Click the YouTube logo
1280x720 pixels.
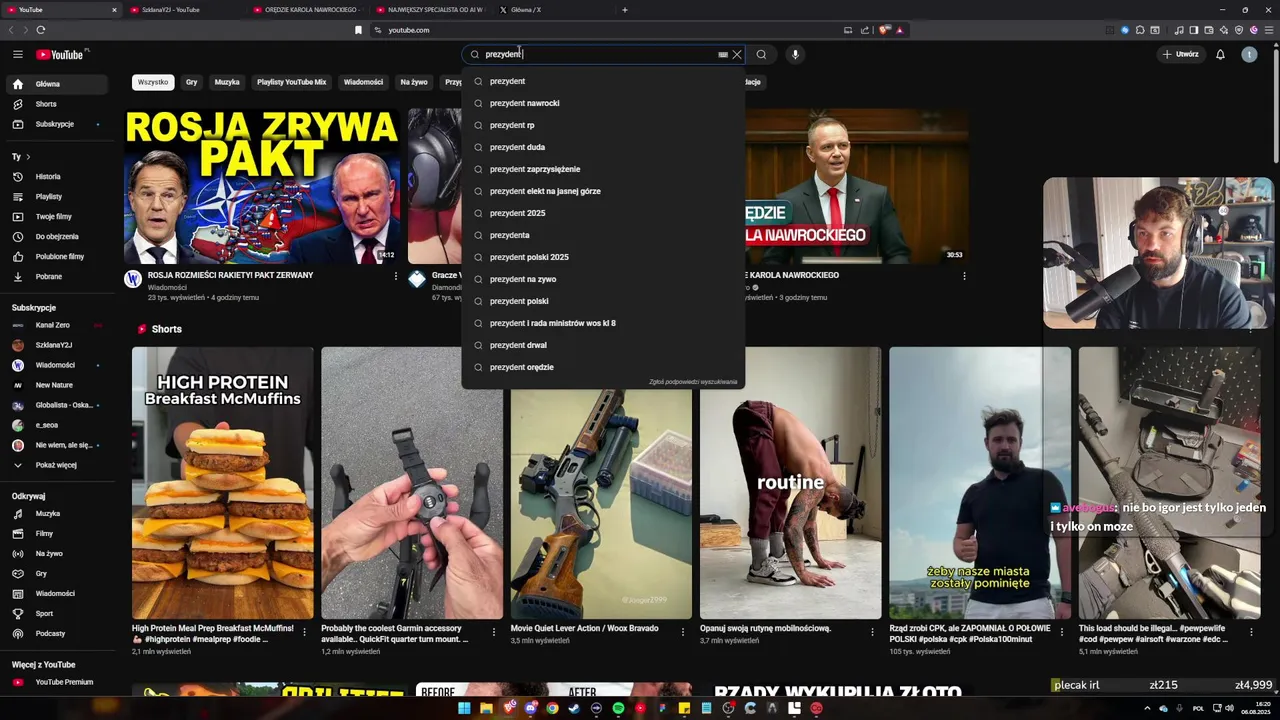click(62, 54)
